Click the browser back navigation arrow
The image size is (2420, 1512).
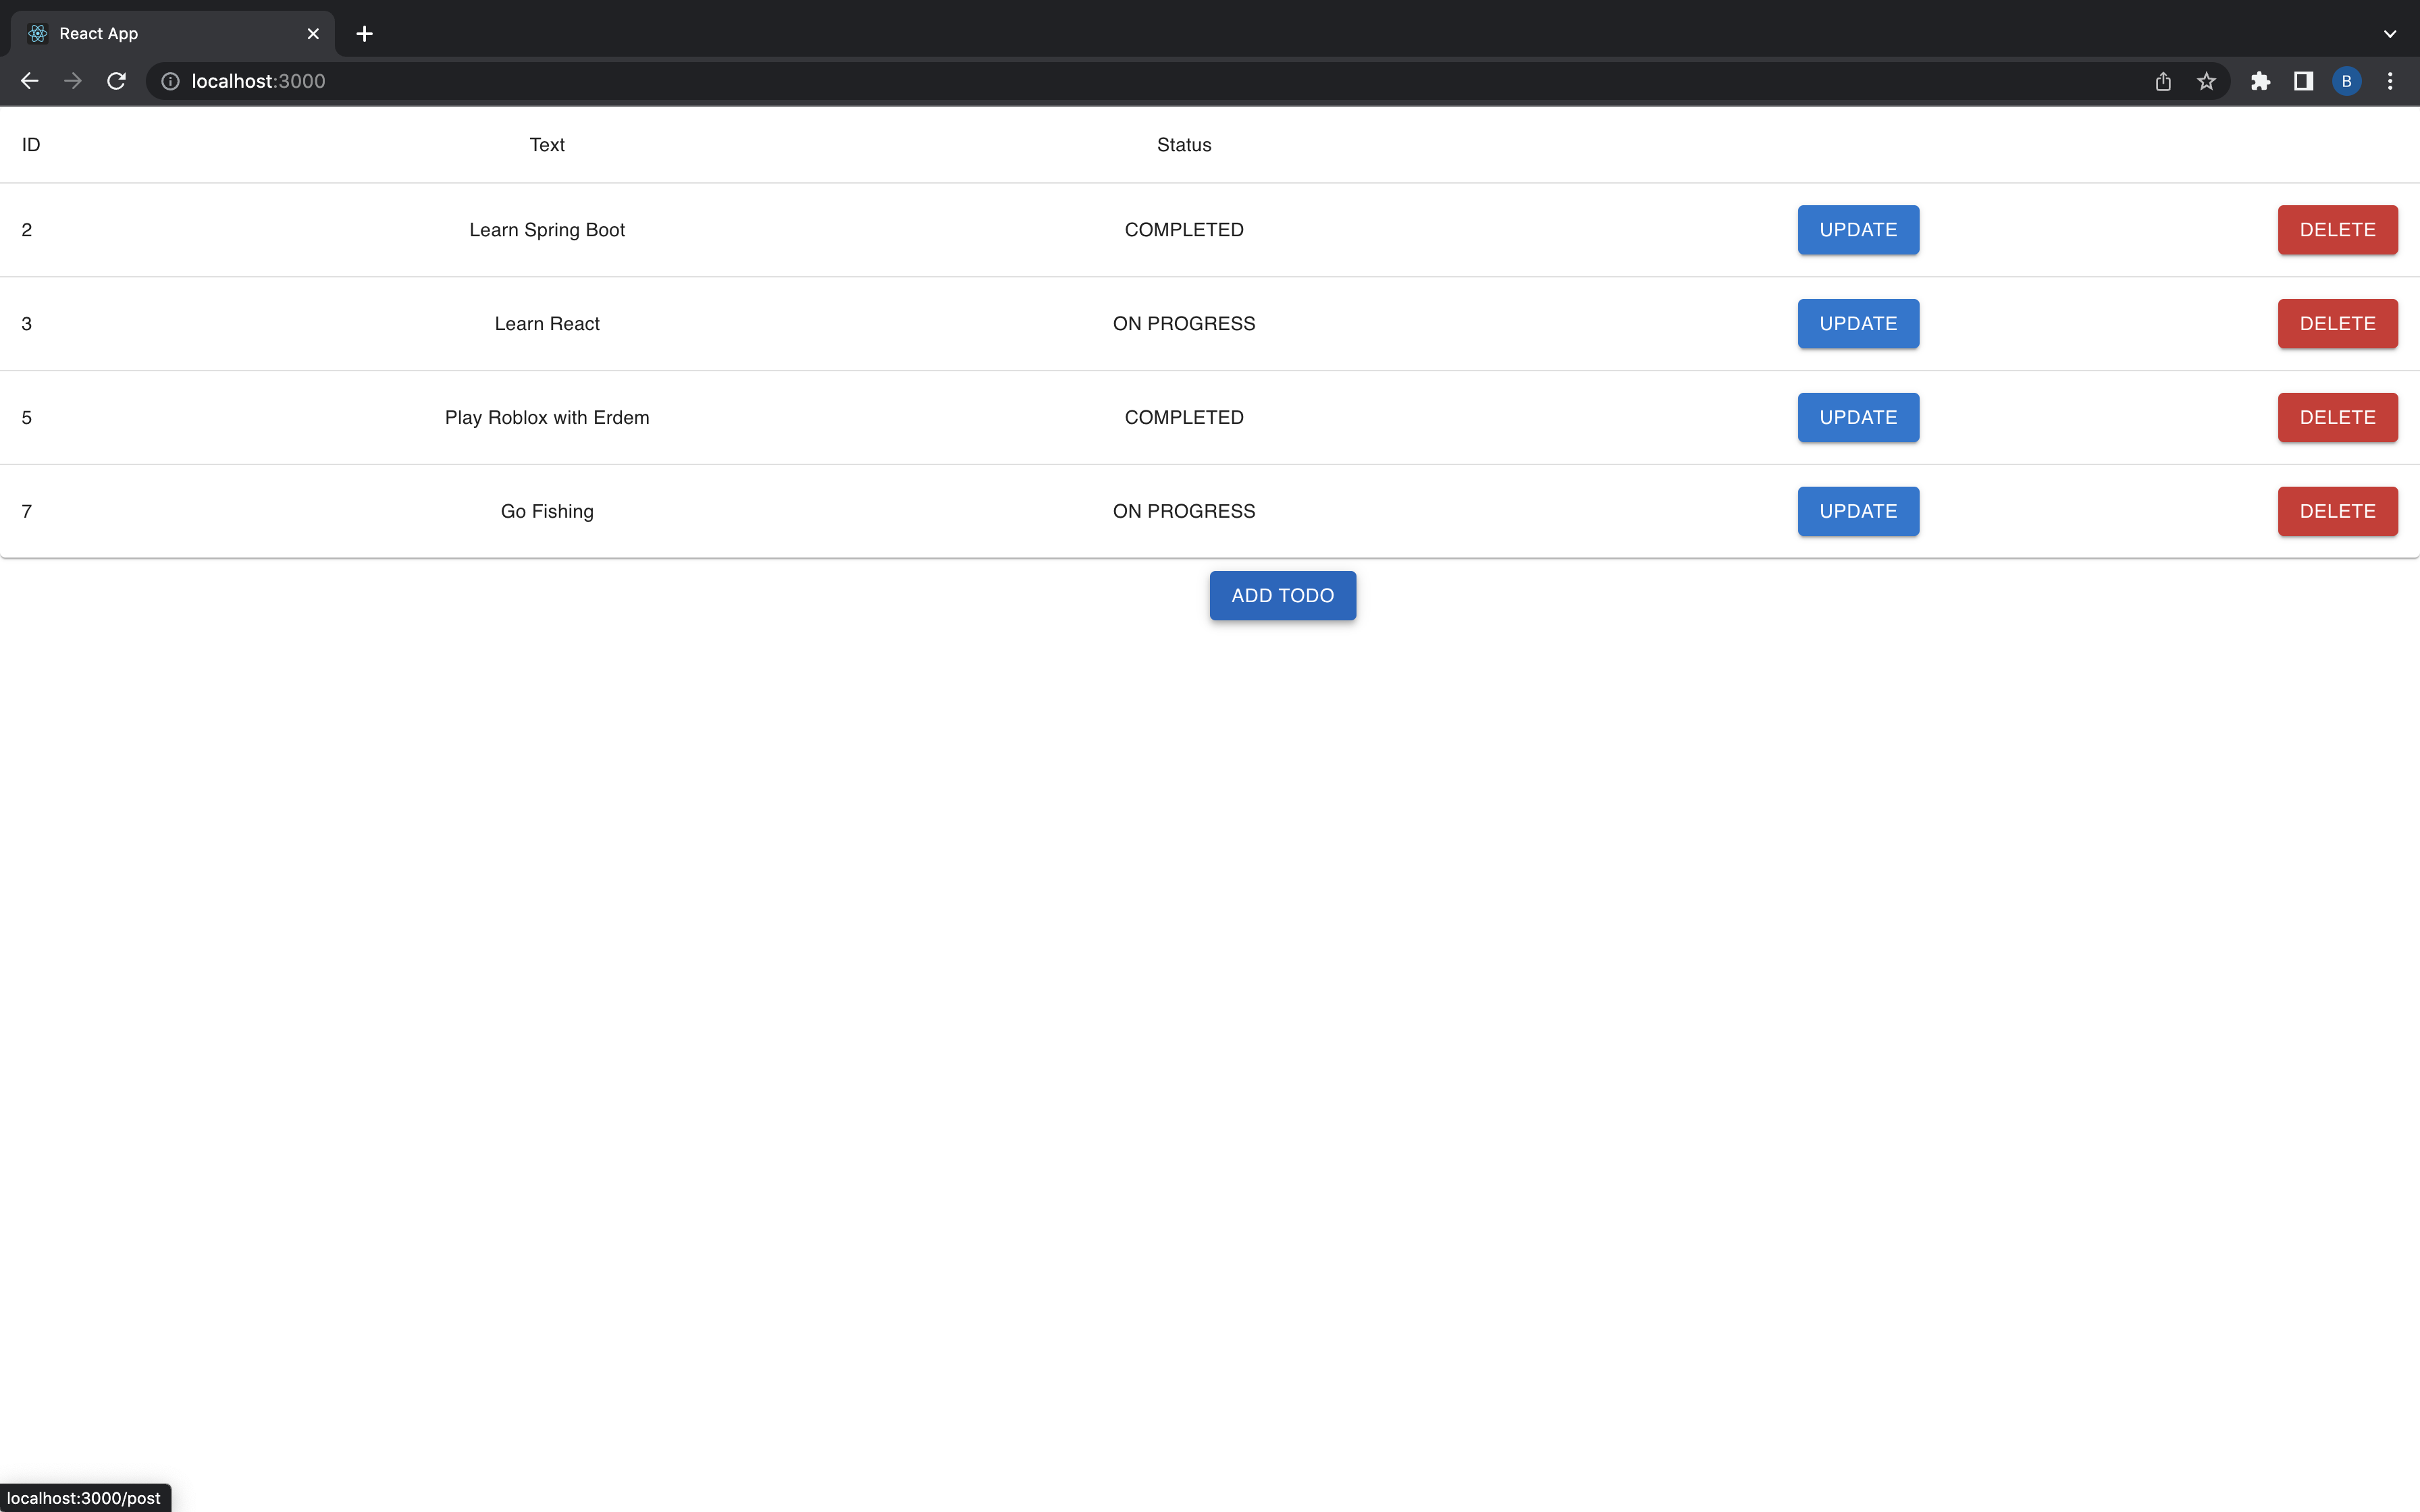29,81
